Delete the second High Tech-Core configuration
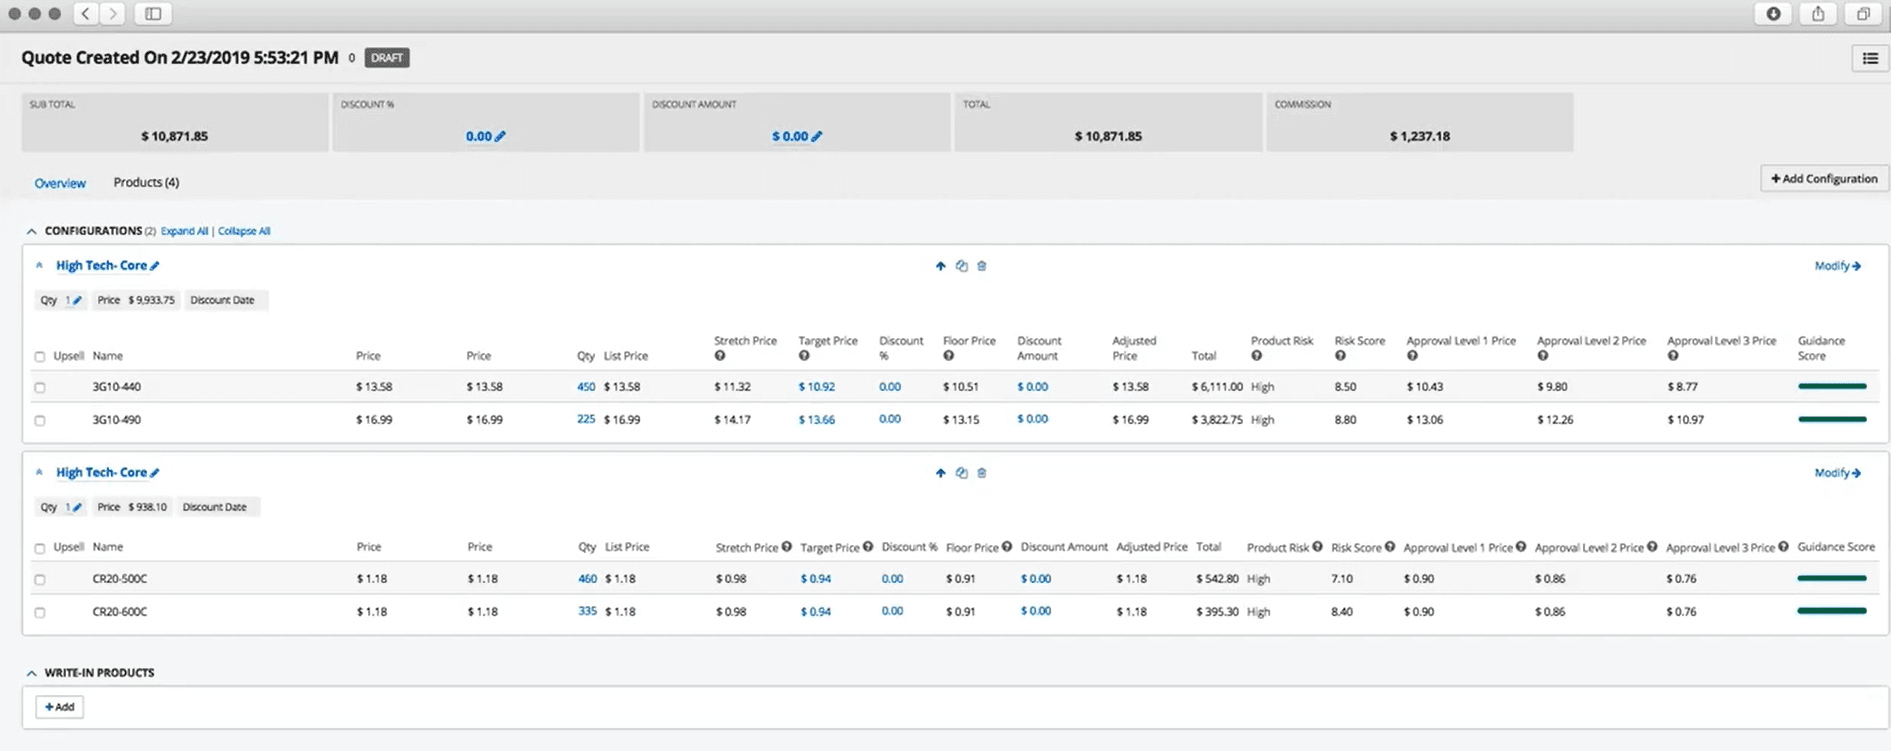The width and height of the screenshot is (1891, 751). (x=982, y=473)
